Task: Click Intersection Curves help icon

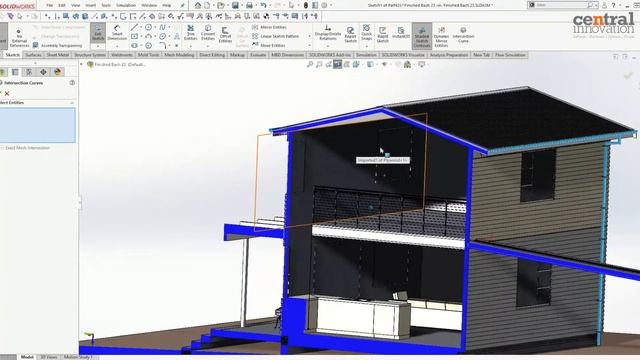Action: click(x=72, y=83)
